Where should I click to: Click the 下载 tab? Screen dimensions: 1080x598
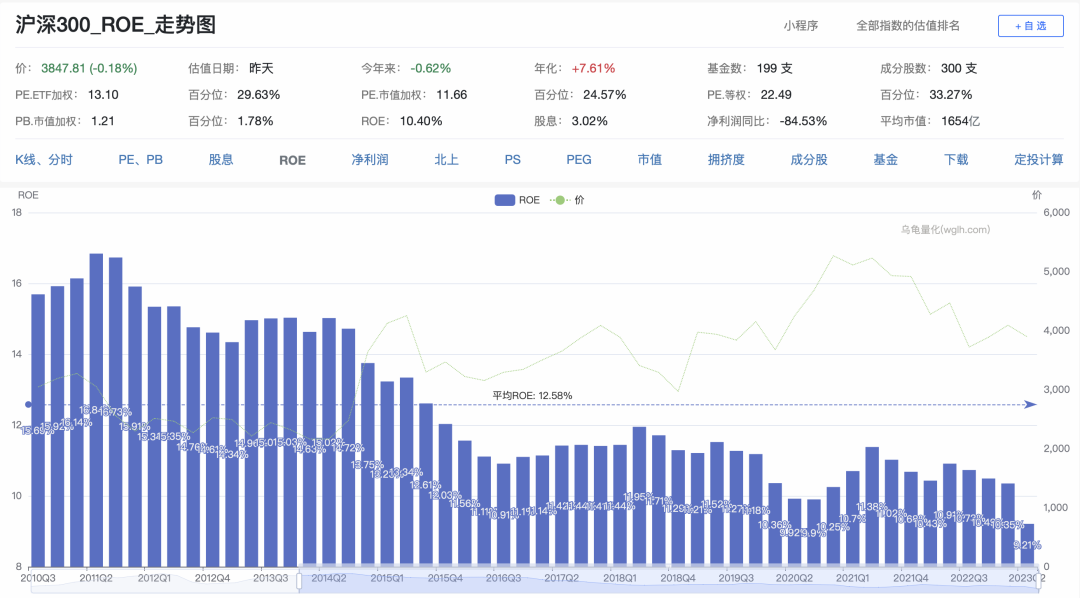click(x=956, y=160)
